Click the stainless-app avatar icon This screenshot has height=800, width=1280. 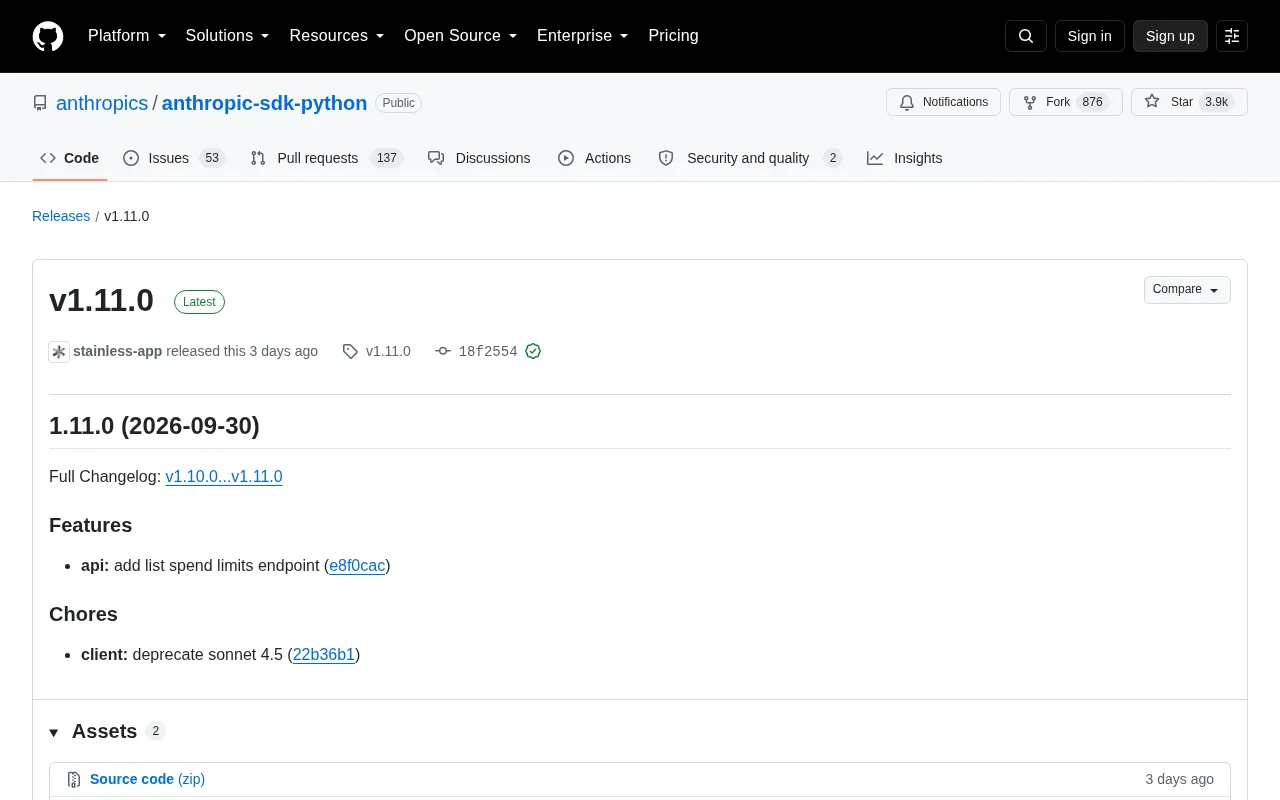pos(59,351)
